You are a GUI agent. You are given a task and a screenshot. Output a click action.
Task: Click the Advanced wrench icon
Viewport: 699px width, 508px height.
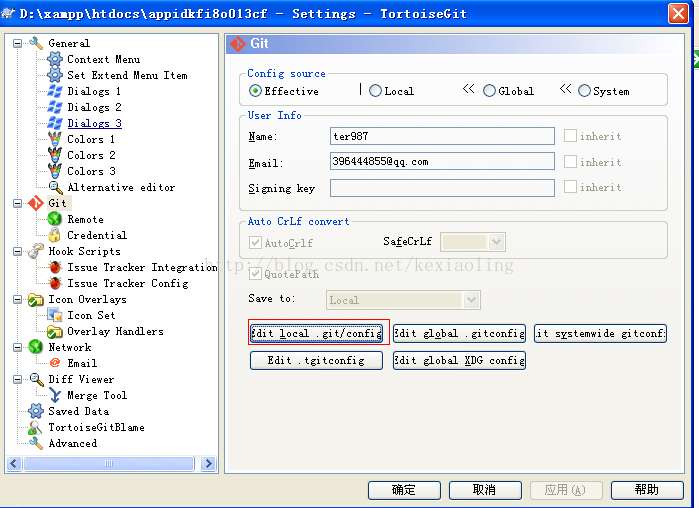(x=36, y=443)
